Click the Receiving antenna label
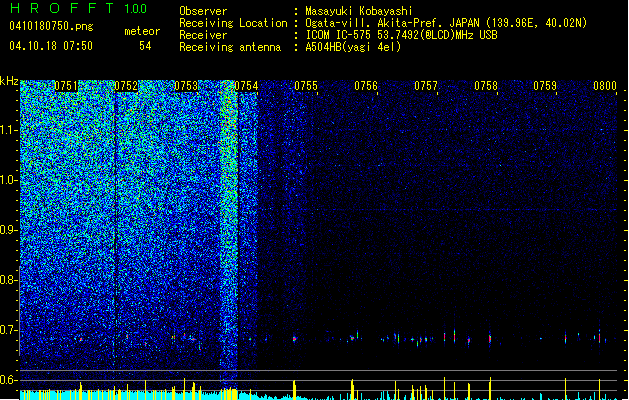Image resolution: width=629 pixels, height=400 pixels. click(x=230, y=47)
